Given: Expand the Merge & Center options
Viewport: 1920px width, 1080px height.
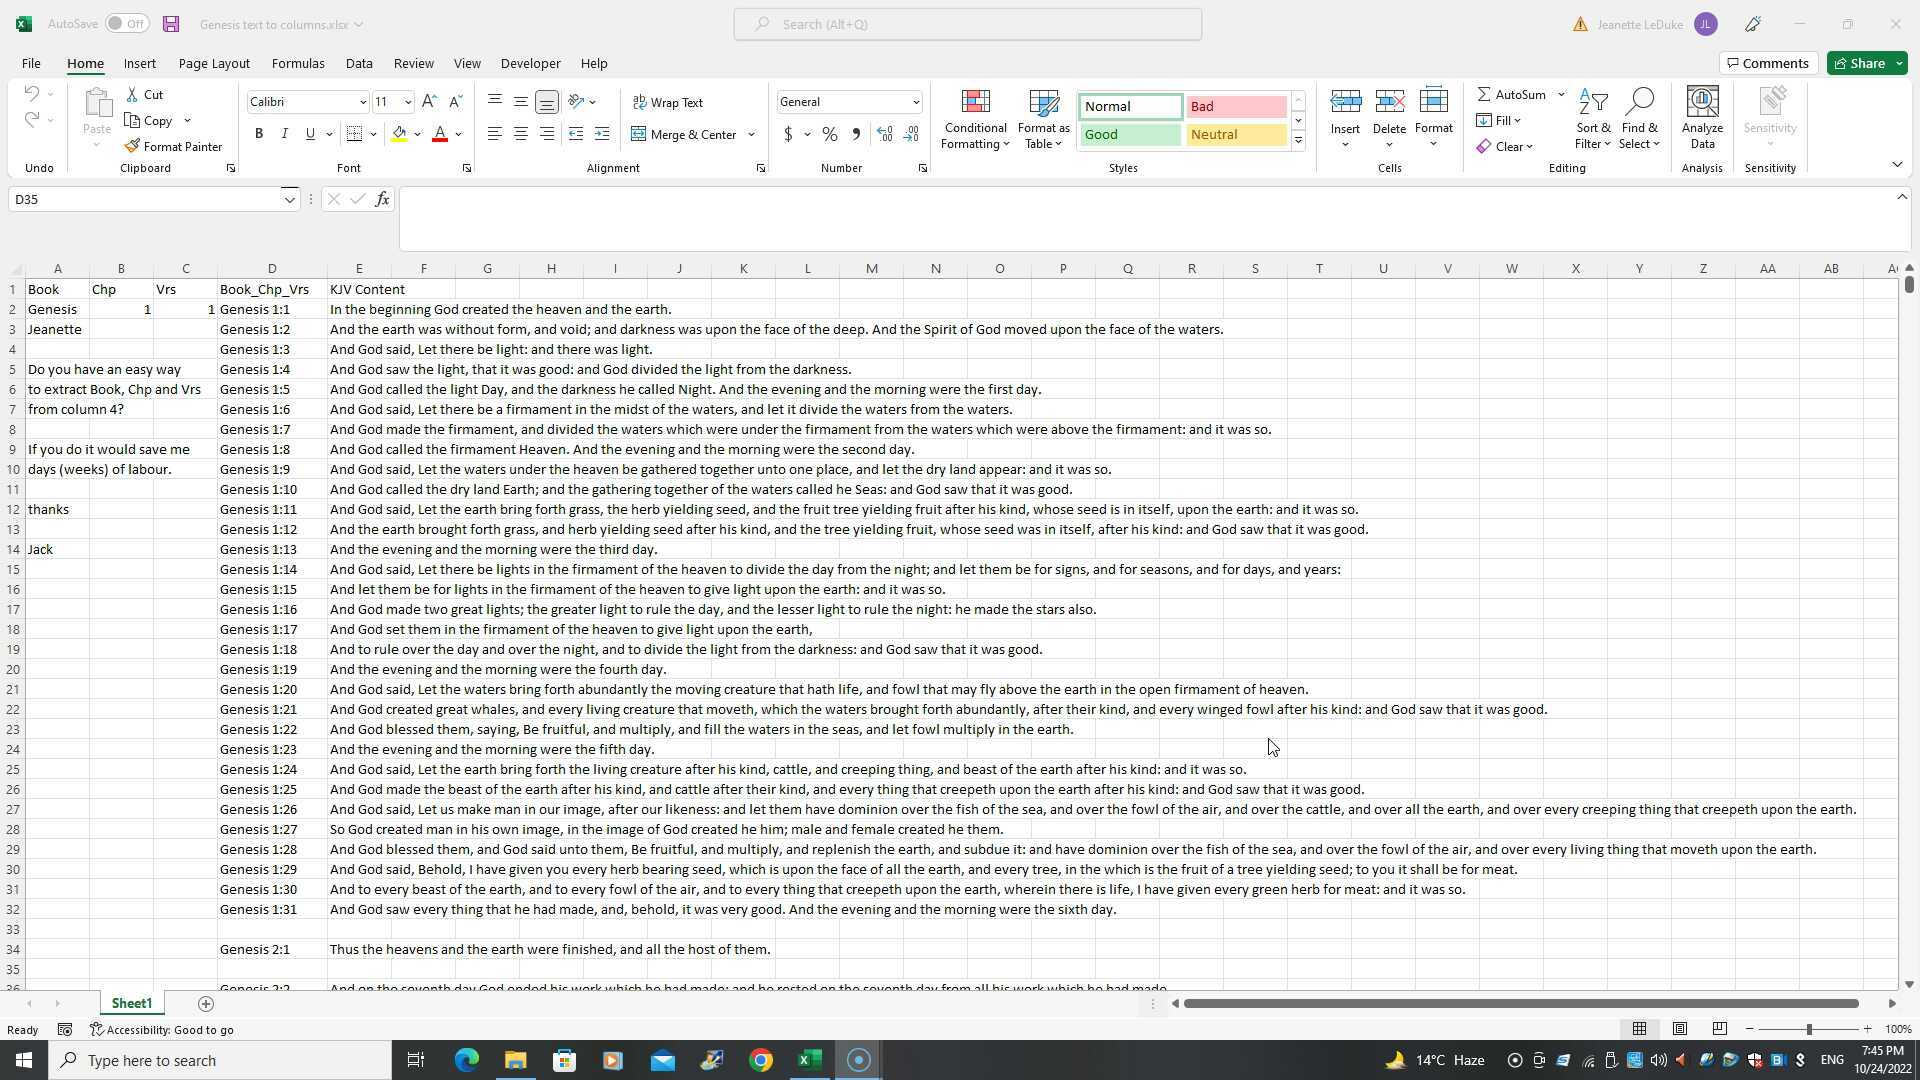Looking at the screenshot, I should [750, 134].
